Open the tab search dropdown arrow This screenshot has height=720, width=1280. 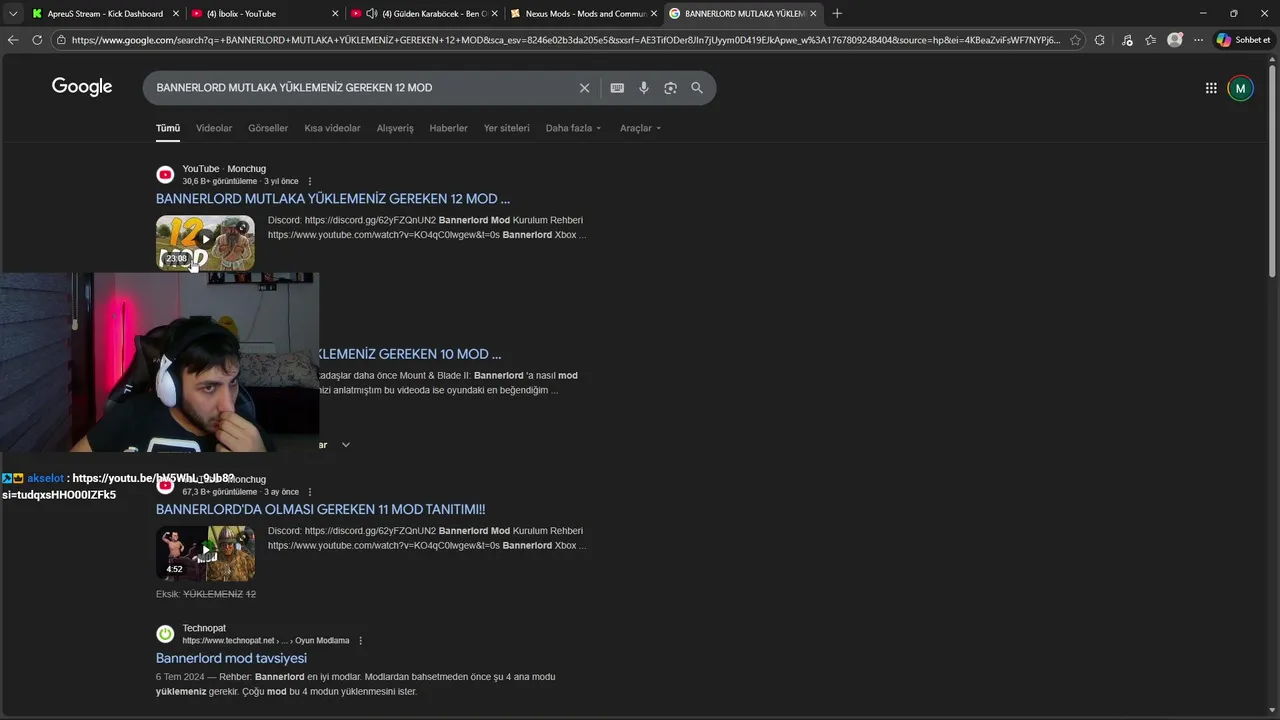click(13, 13)
